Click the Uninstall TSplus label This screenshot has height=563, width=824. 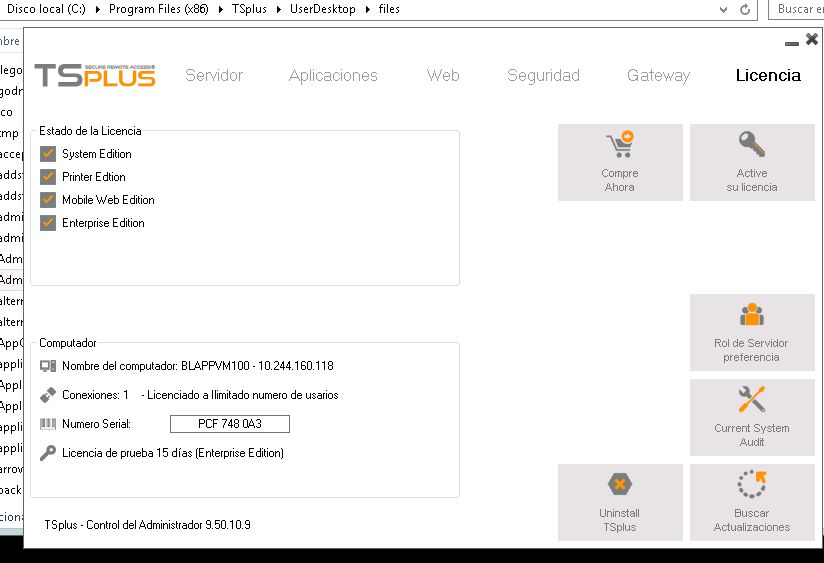(x=620, y=520)
